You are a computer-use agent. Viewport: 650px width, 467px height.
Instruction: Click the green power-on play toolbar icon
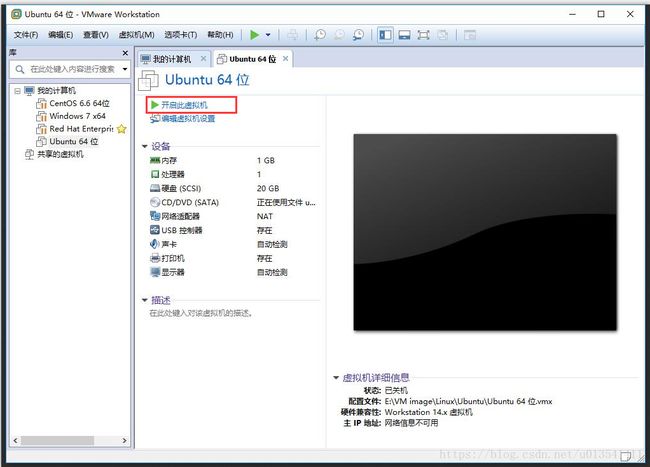[255, 35]
